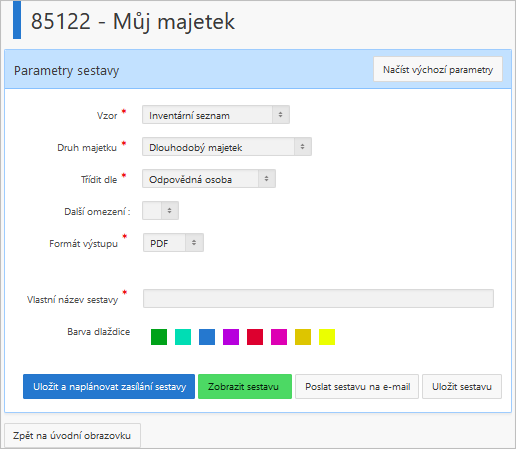
Task: Pick the purple tile color
Action: pyautogui.click(x=231, y=337)
